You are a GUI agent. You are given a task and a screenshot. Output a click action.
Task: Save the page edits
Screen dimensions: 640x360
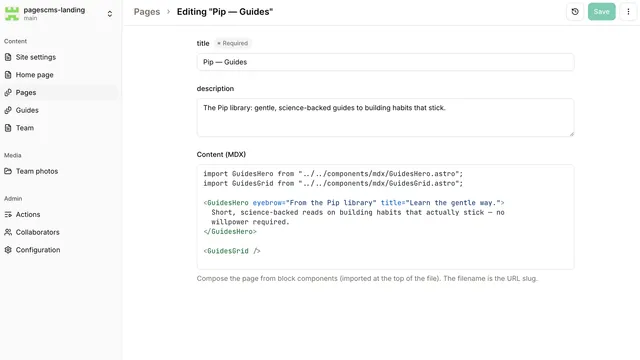click(602, 12)
